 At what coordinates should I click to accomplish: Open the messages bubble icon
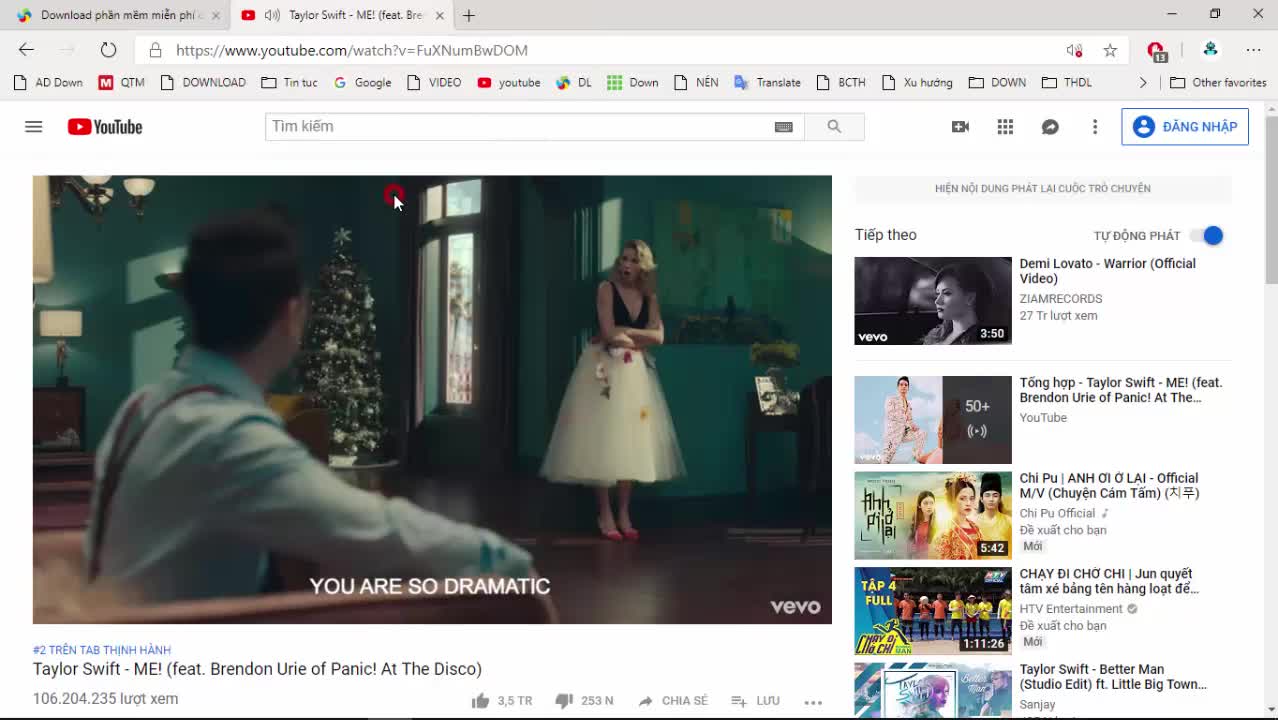[x=1050, y=127]
